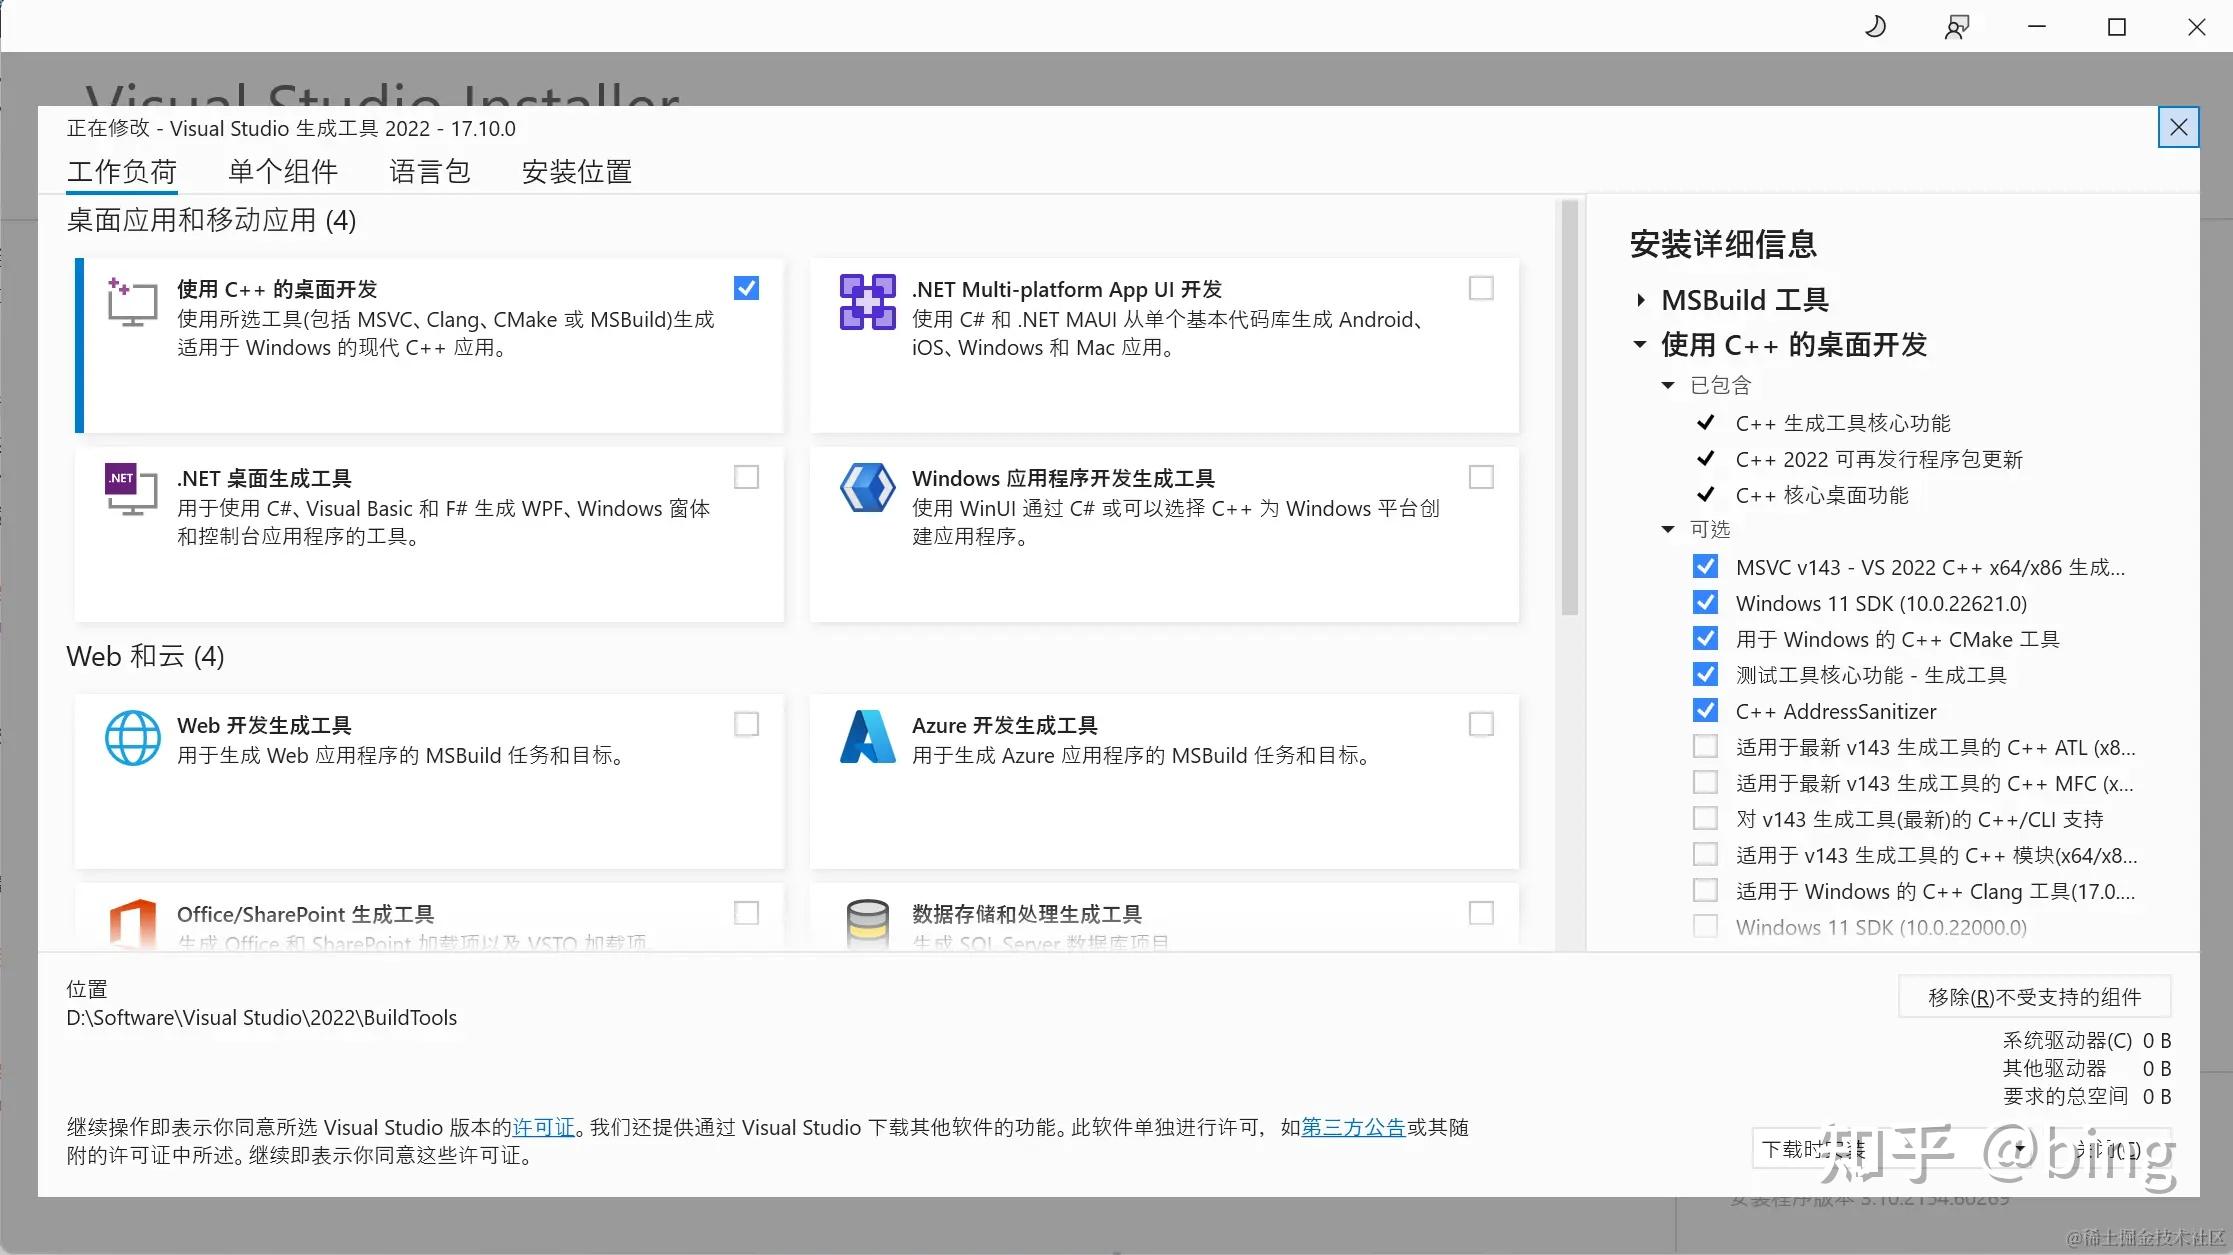Uncheck C++ AddressSanitizer option

pos(1705,711)
